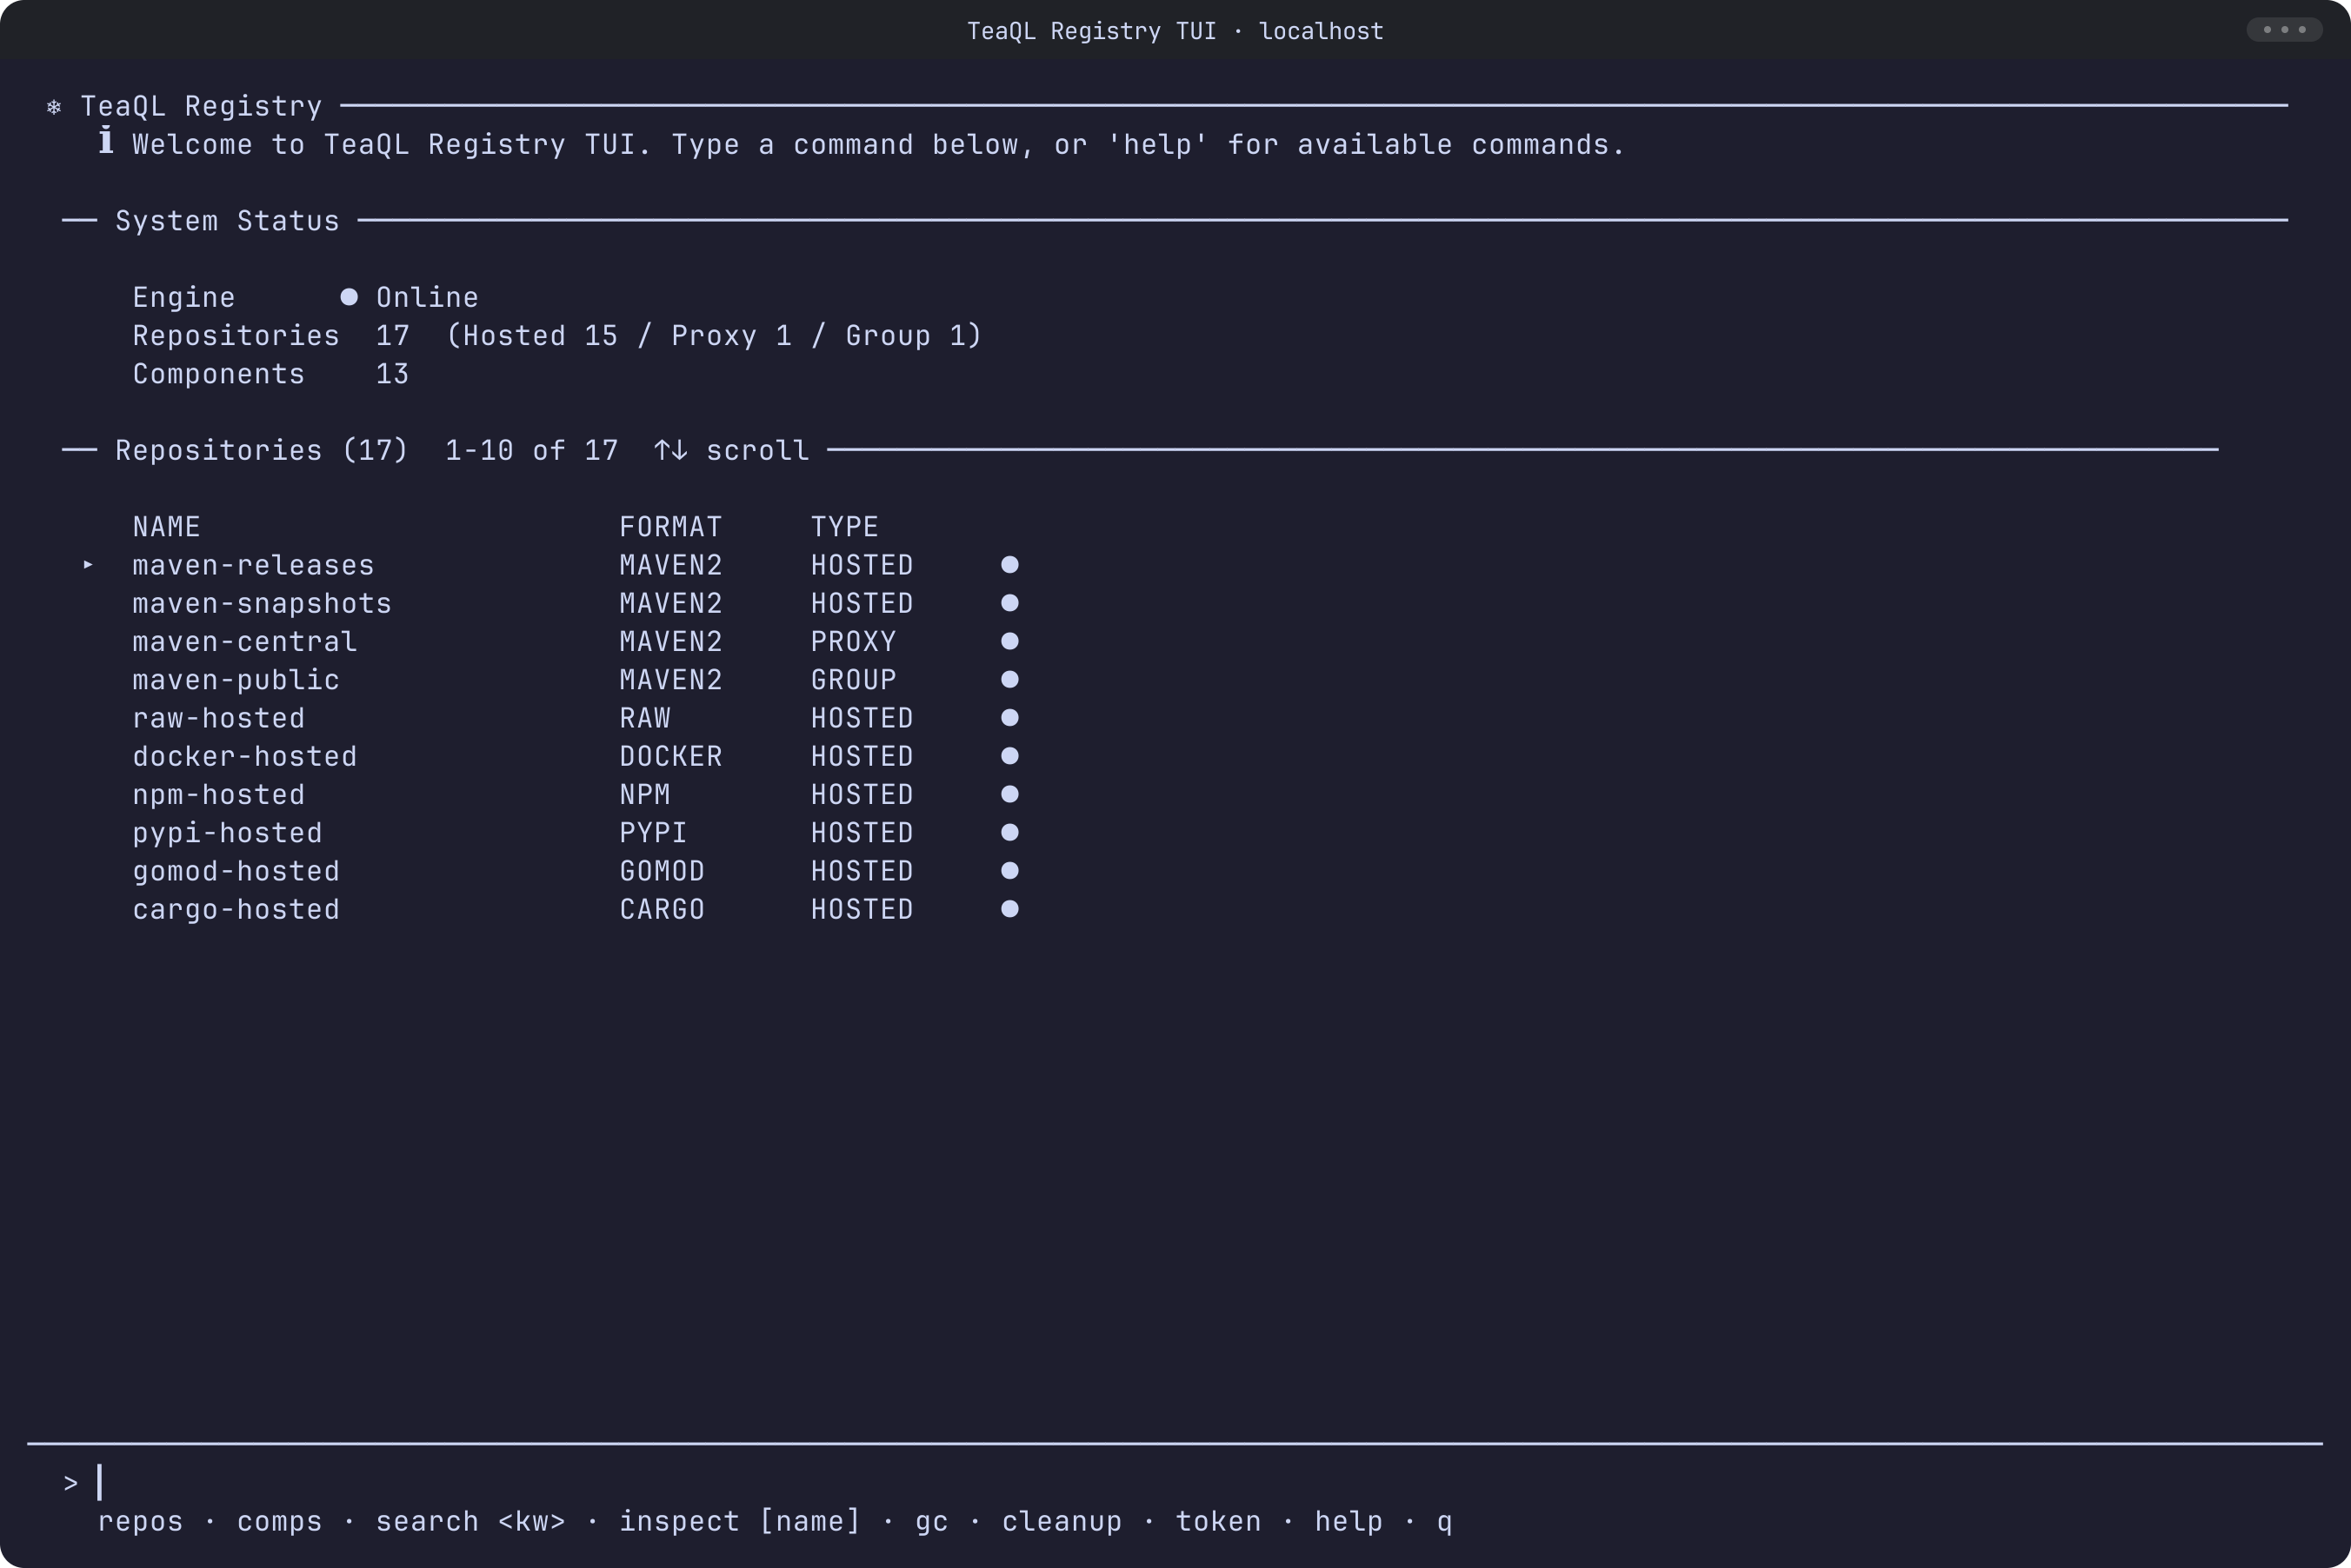Click the '1-10 of 17' pagination text
2351x1568 pixels.
pos(531,451)
